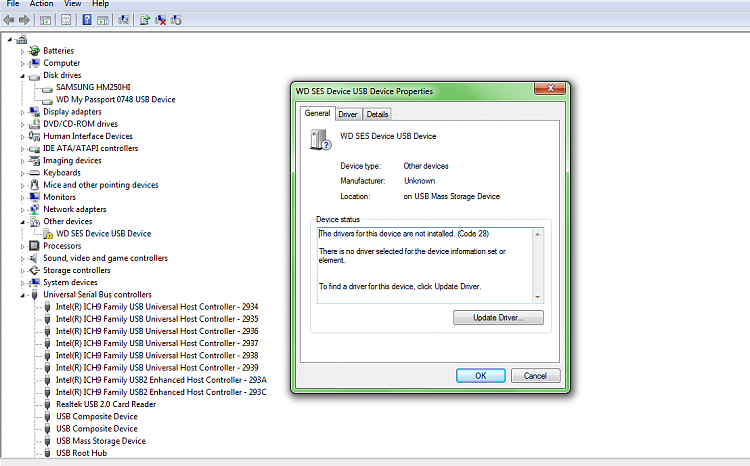This screenshot has height=466, width=750.
Task: Click the blue Help question-mark toolbar icon
Action: point(87,20)
